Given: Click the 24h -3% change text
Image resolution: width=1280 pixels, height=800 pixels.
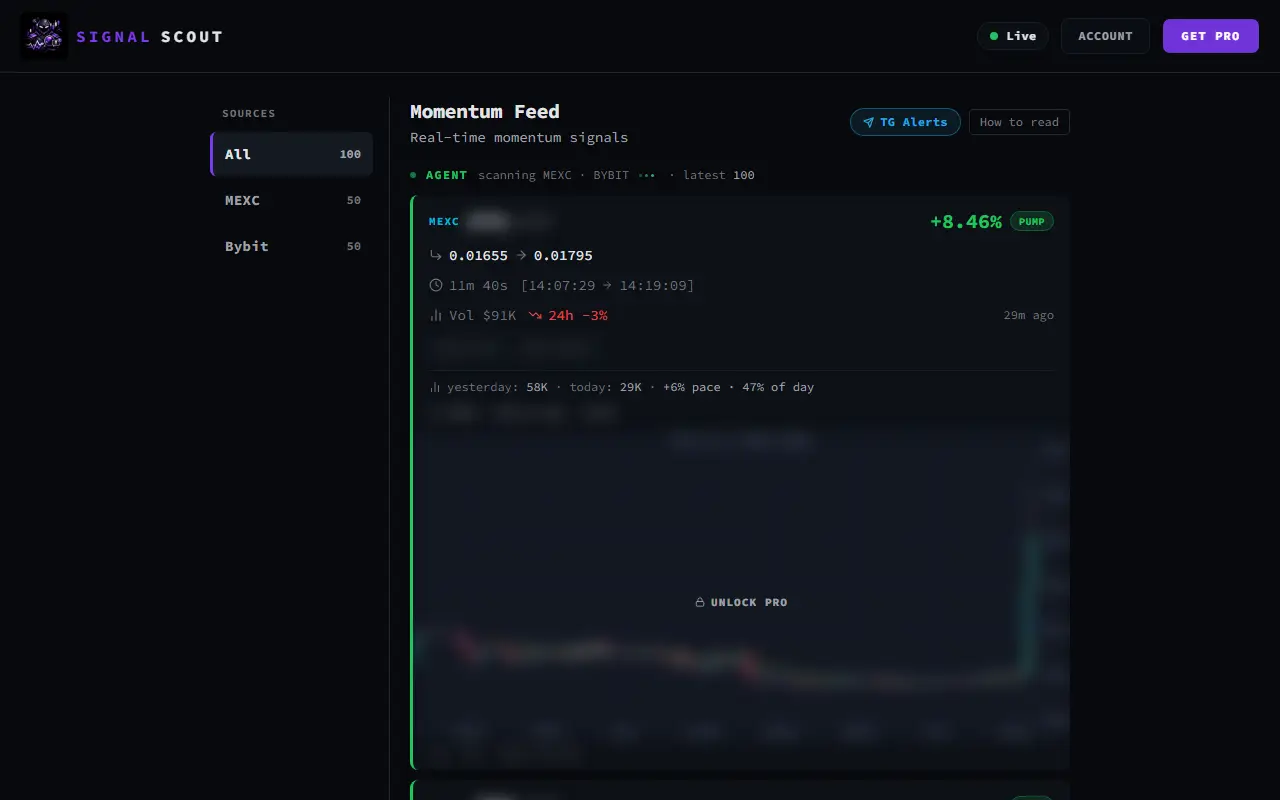Looking at the screenshot, I should [x=577, y=315].
